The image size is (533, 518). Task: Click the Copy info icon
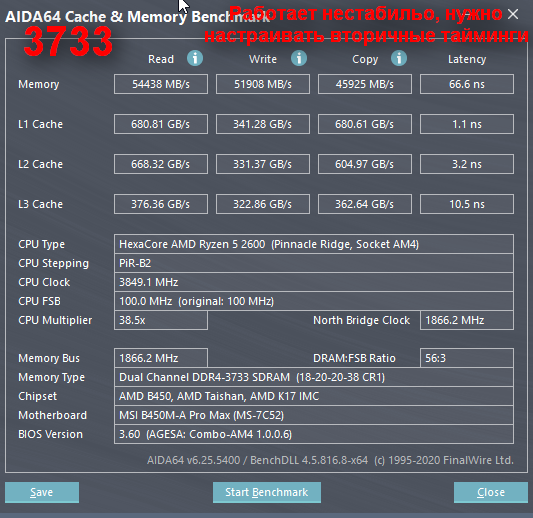pyautogui.click(x=399, y=58)
